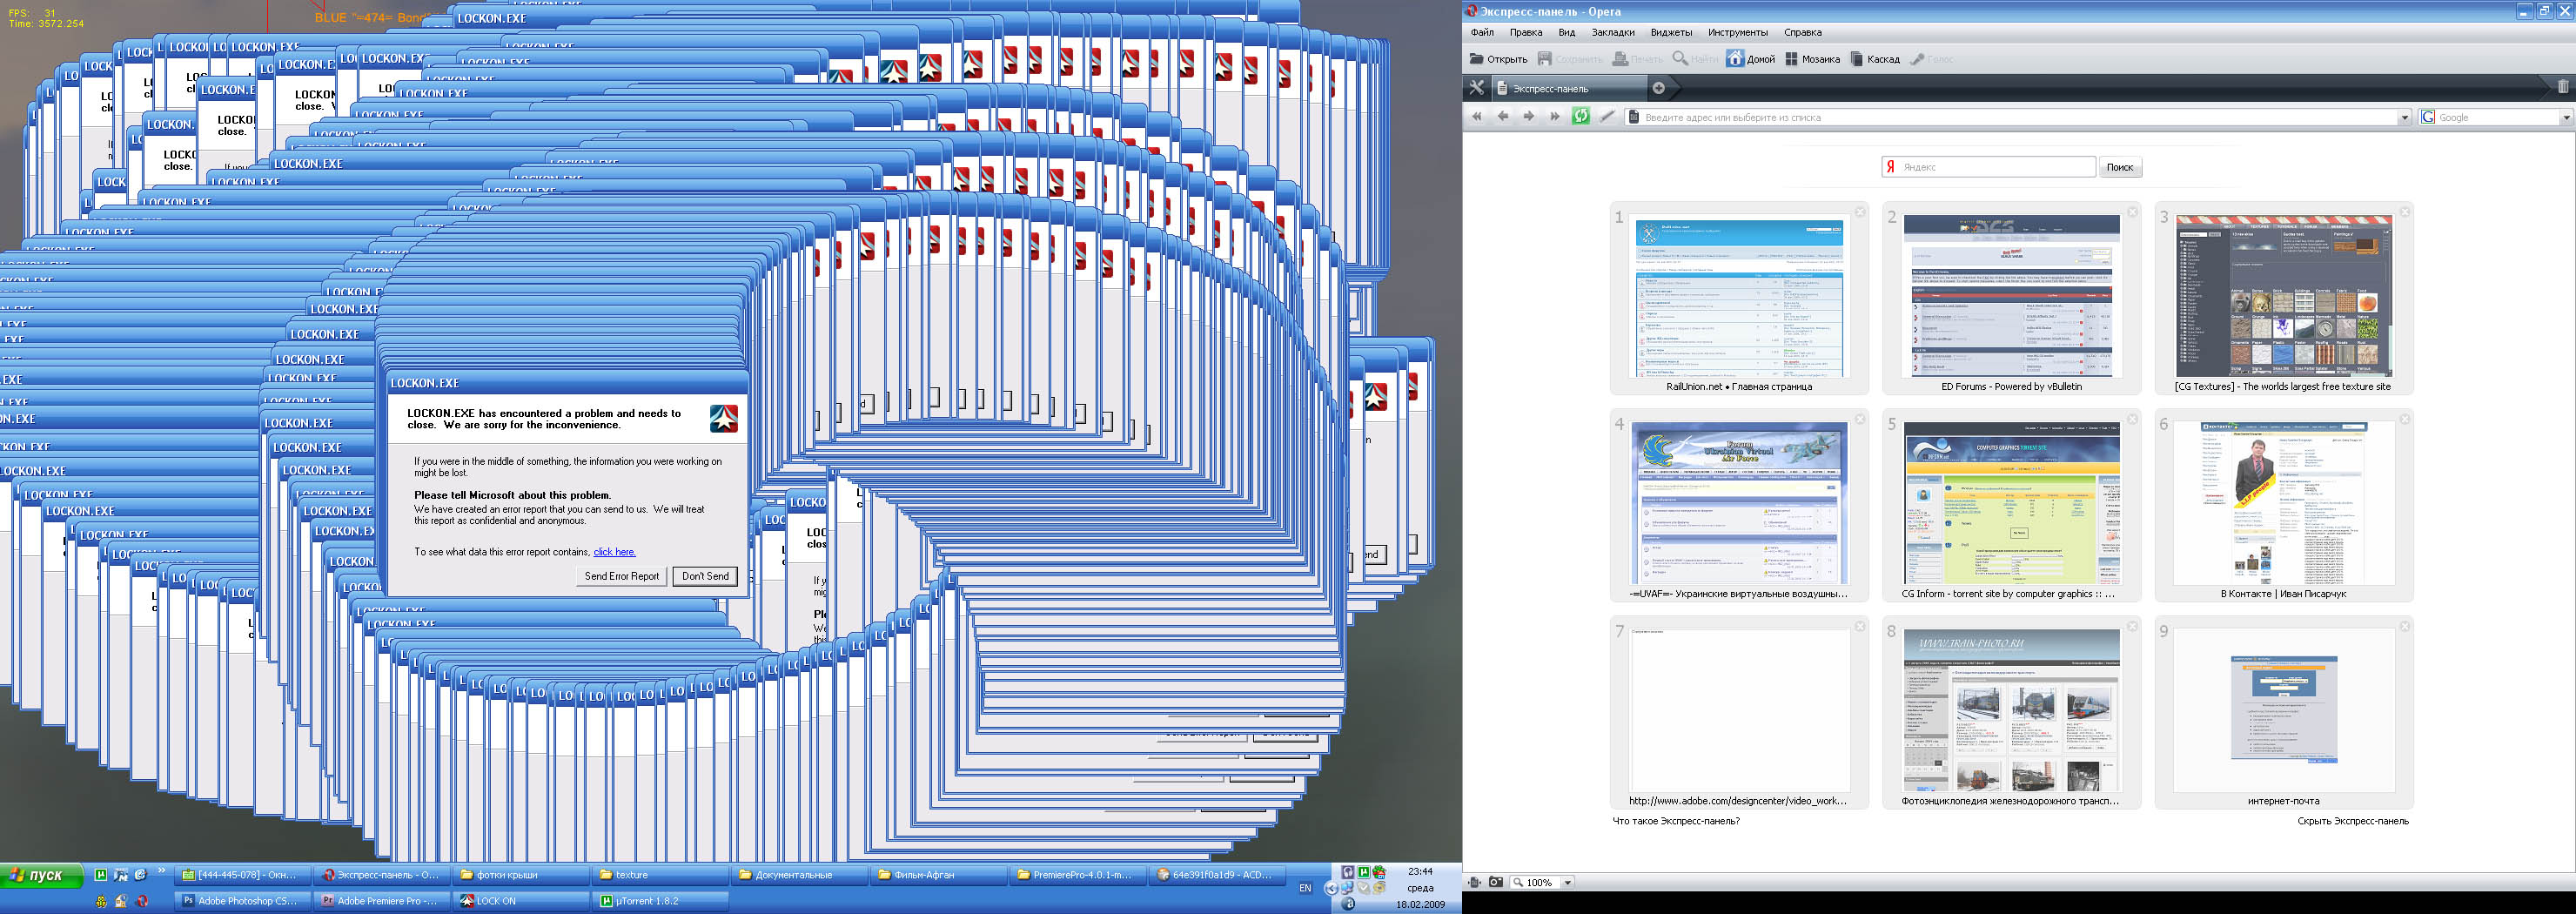The width and height of the screenshot is (2576, 914).
Task: Open Opera panels via wrench-cross icon
Action: pyautogui.click(x=1476, y=88)
